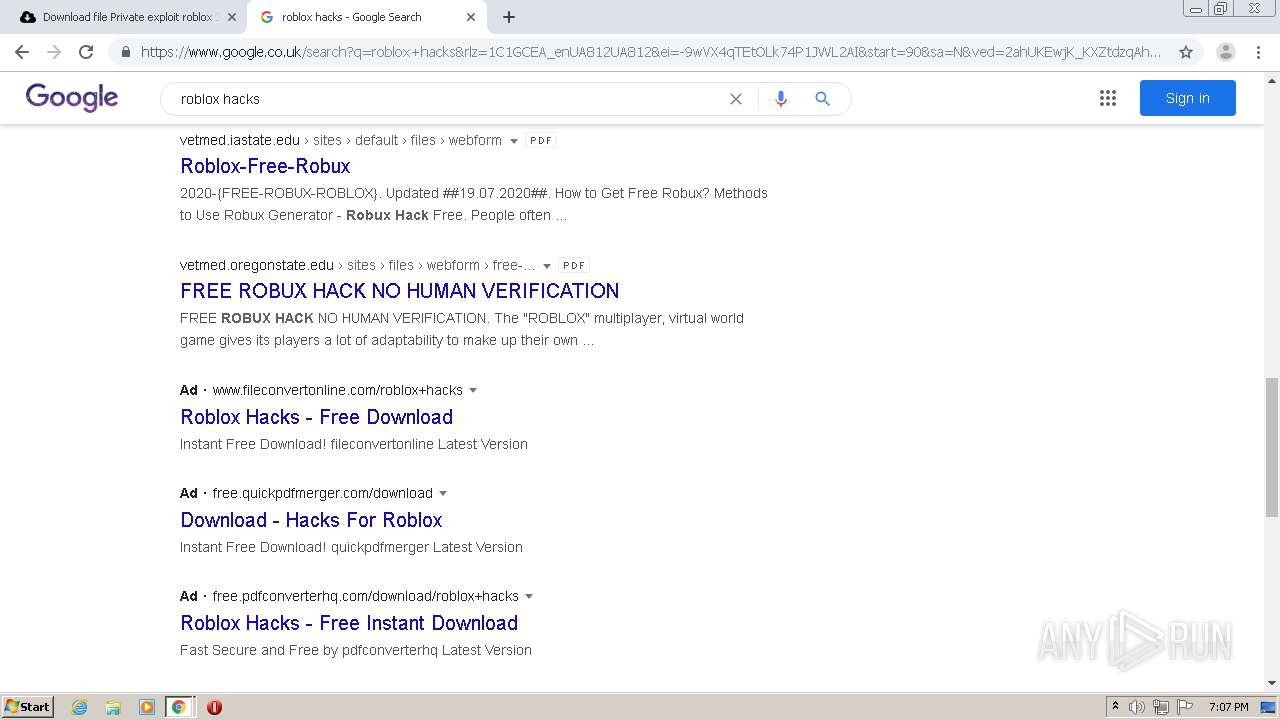Open 'FREE ROBUX HACK NO HUMAN VERIFICATION' result

click(399, 291)
